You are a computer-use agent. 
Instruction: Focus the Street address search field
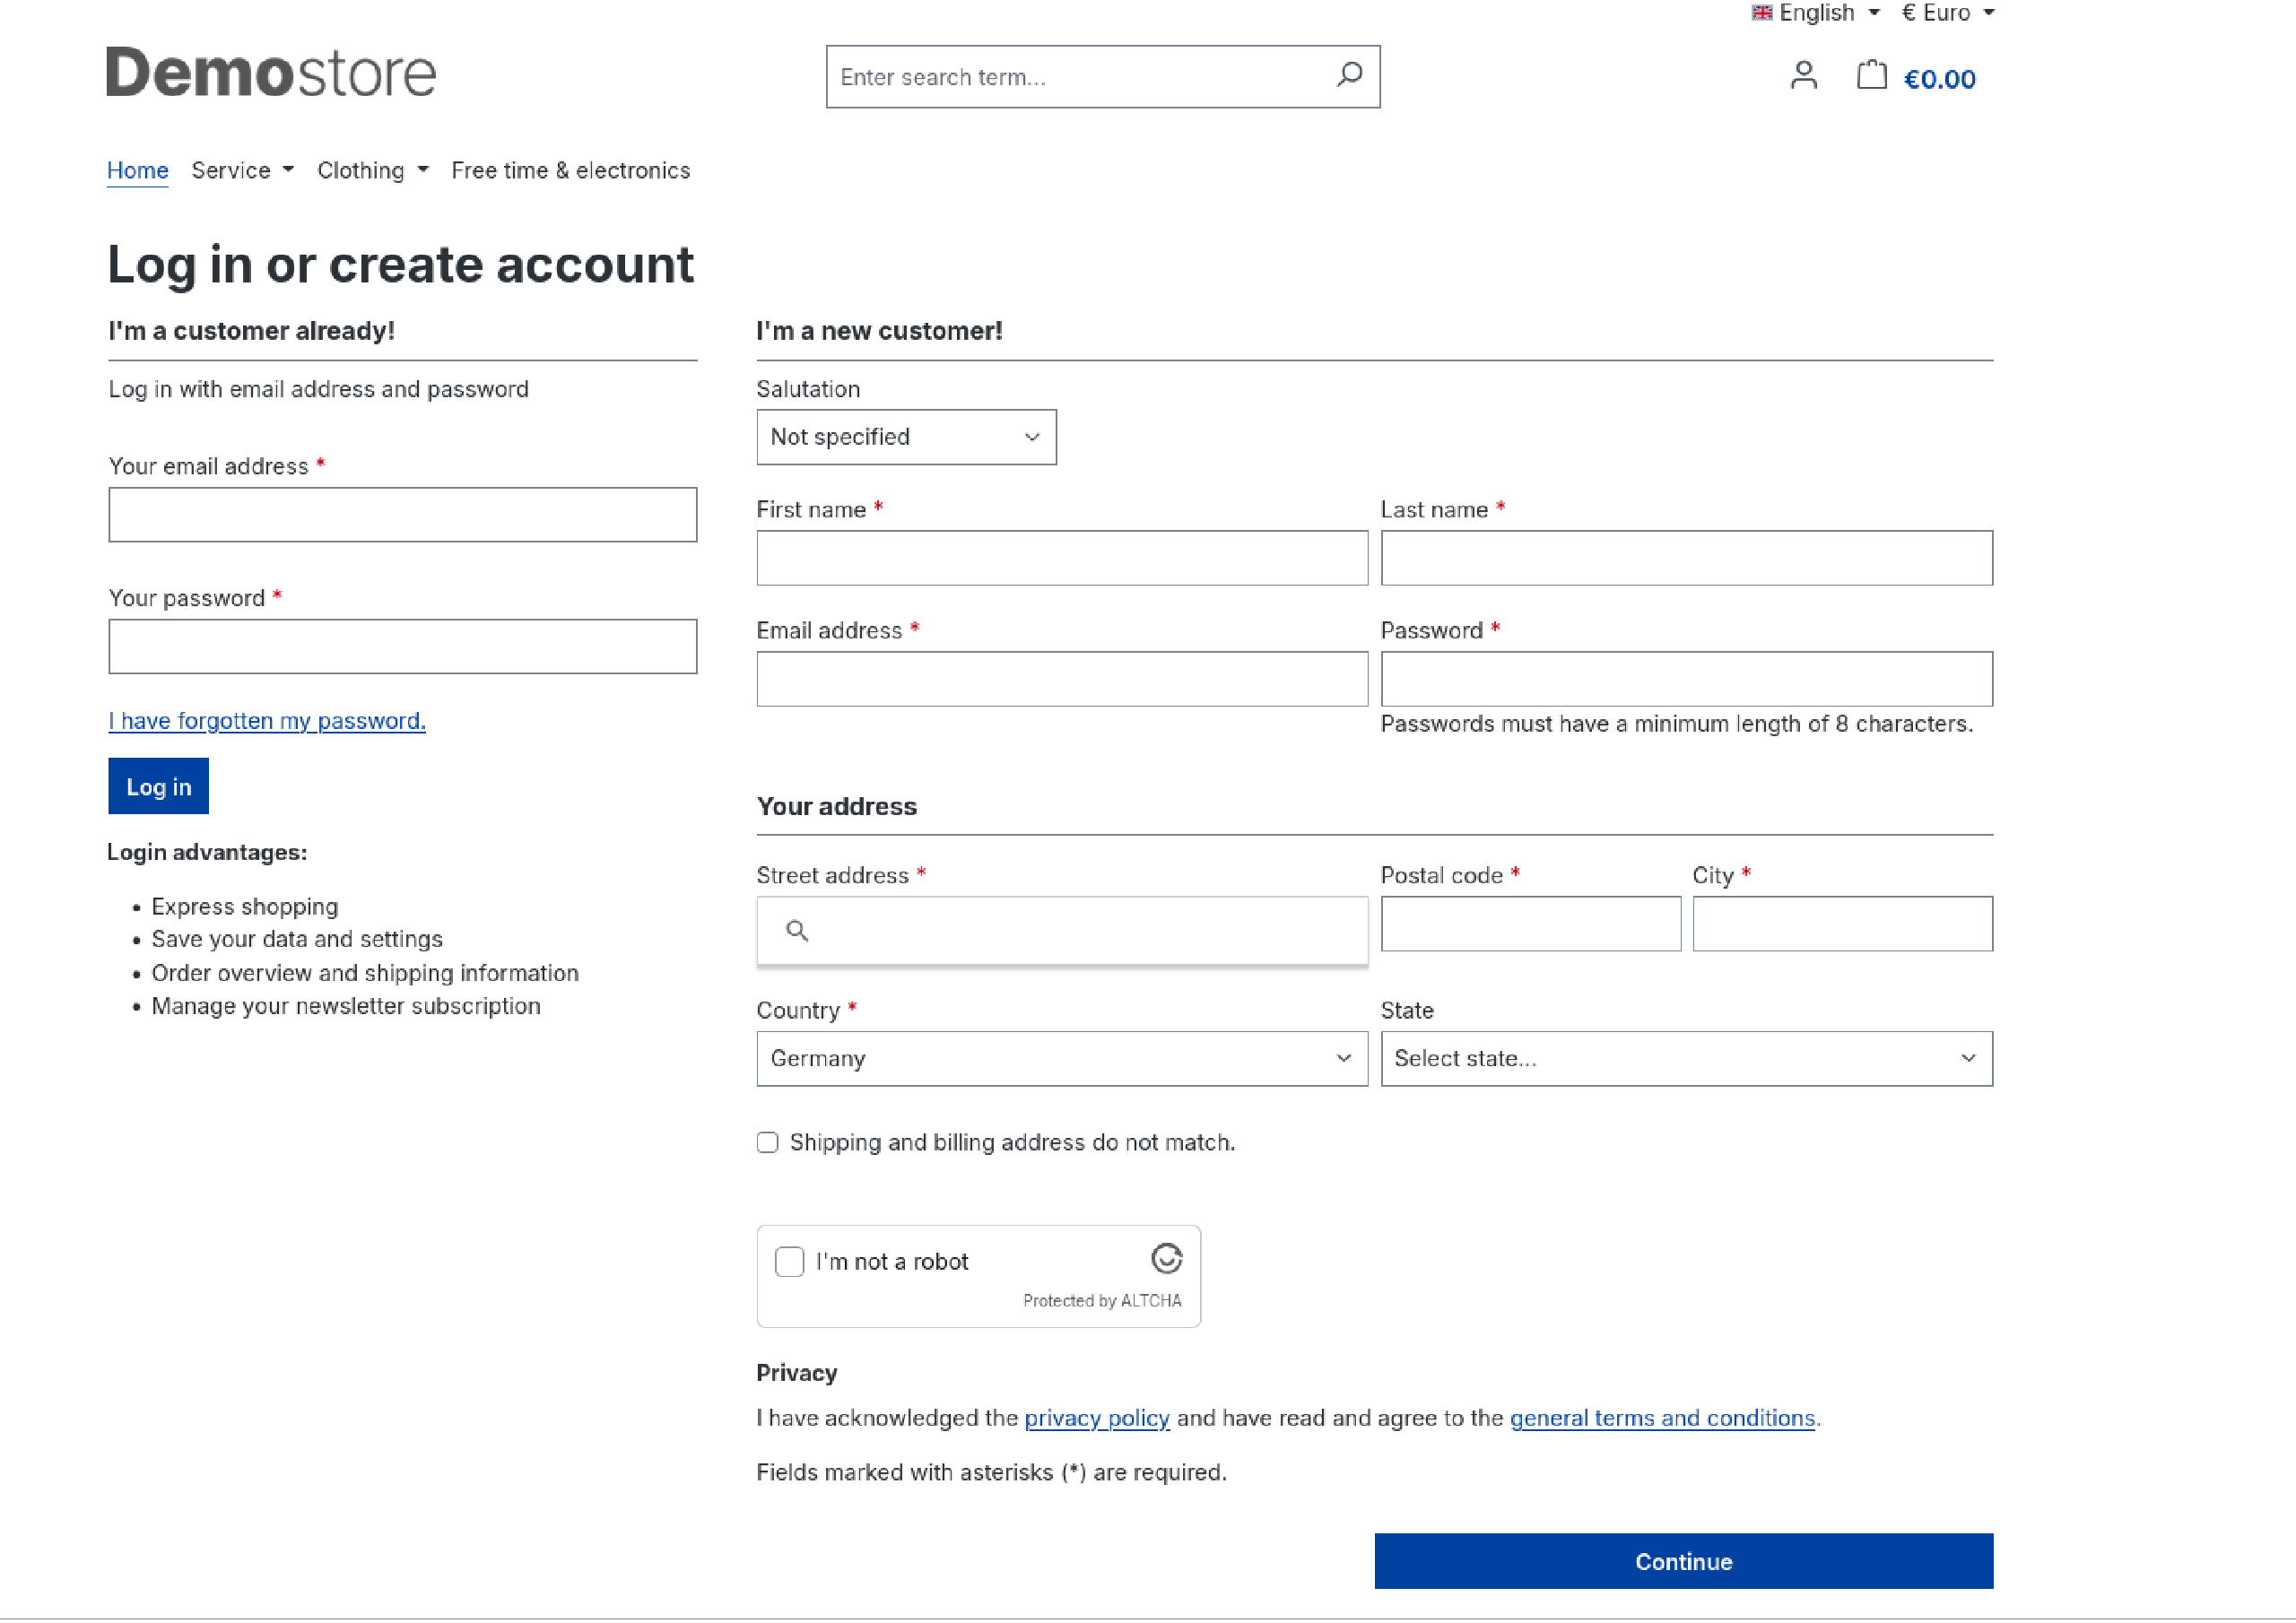click(x=1062, y=930)
